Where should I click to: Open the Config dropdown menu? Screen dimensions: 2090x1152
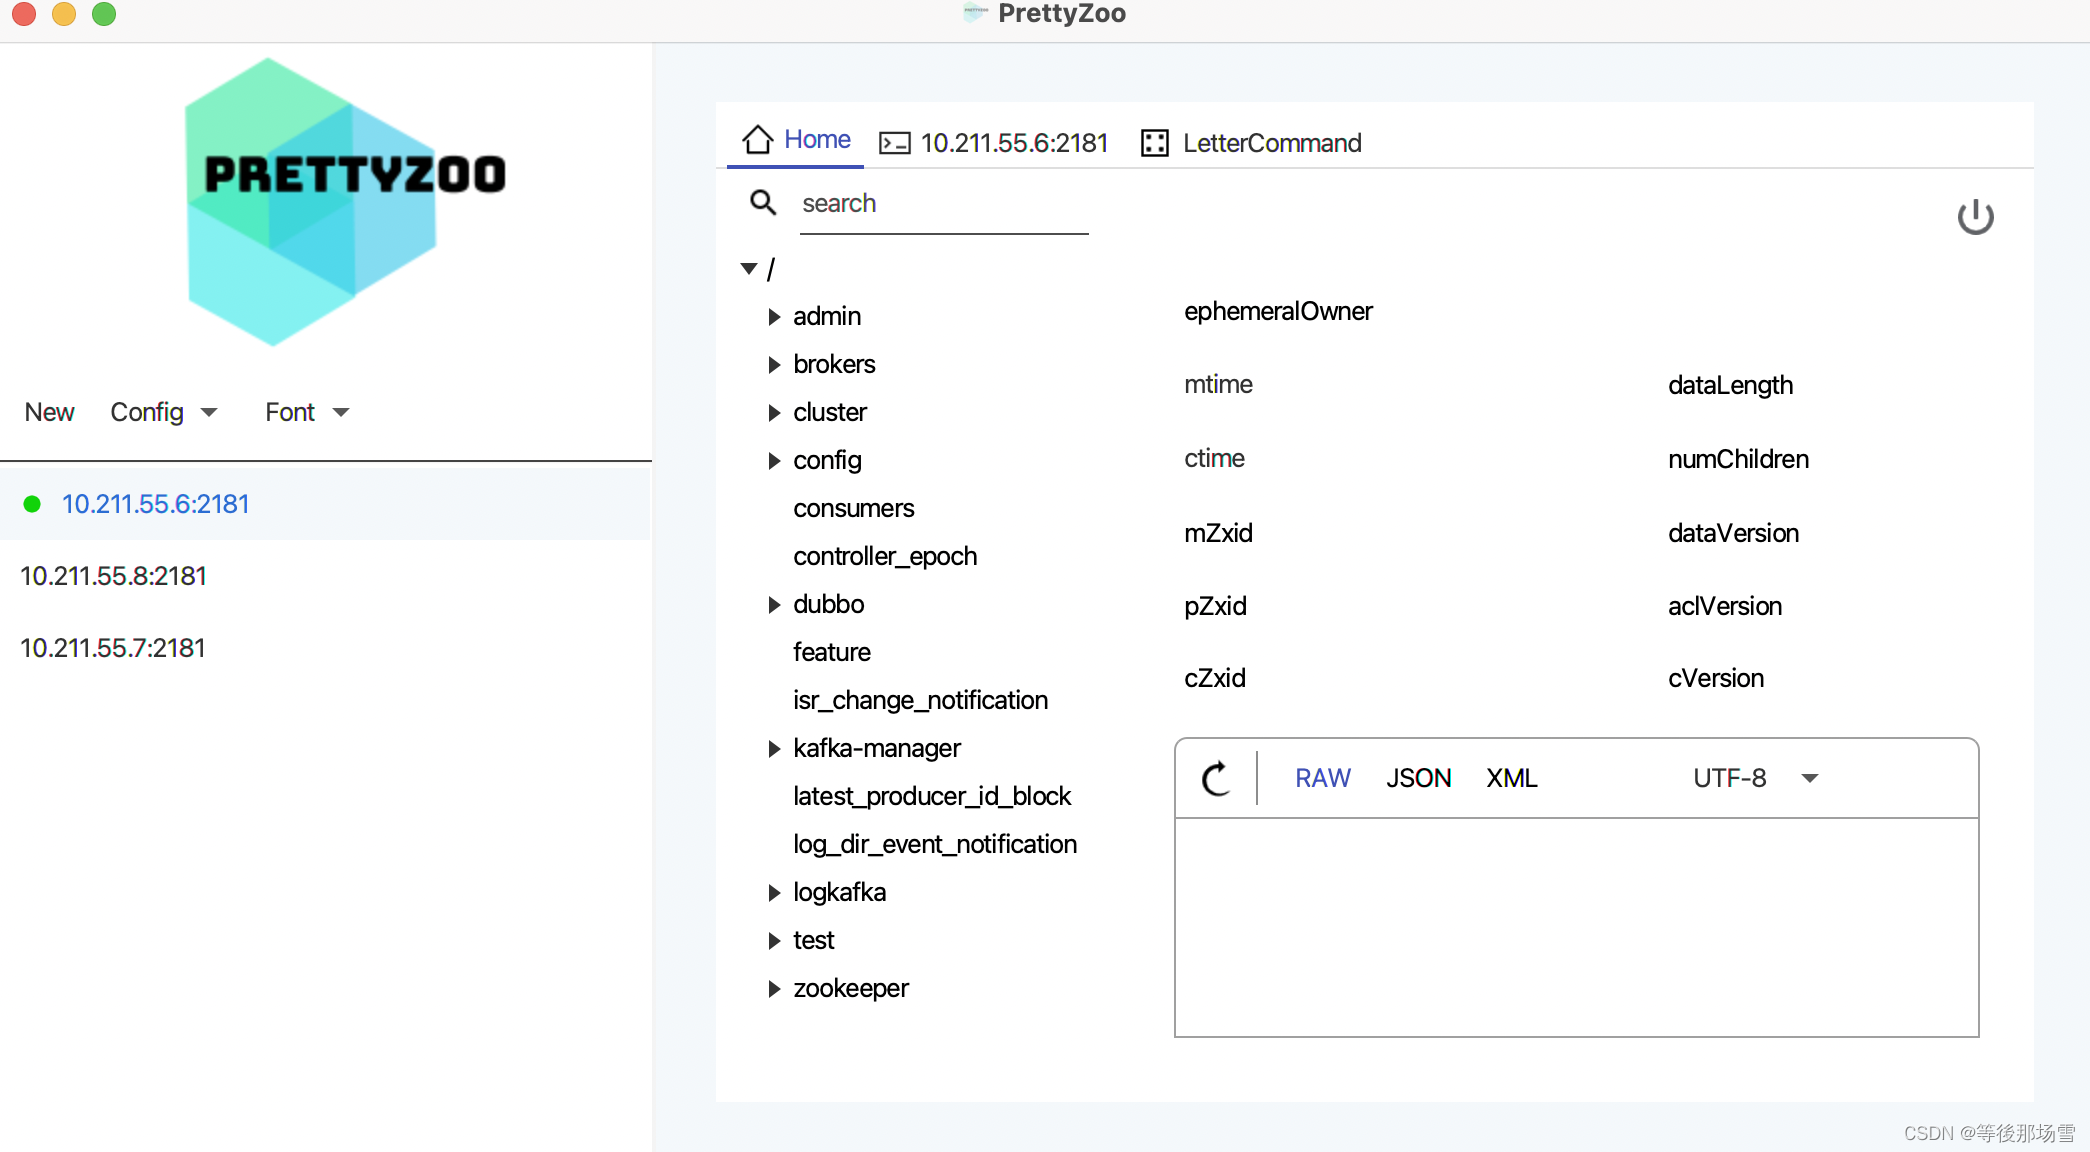click(163, 412)
